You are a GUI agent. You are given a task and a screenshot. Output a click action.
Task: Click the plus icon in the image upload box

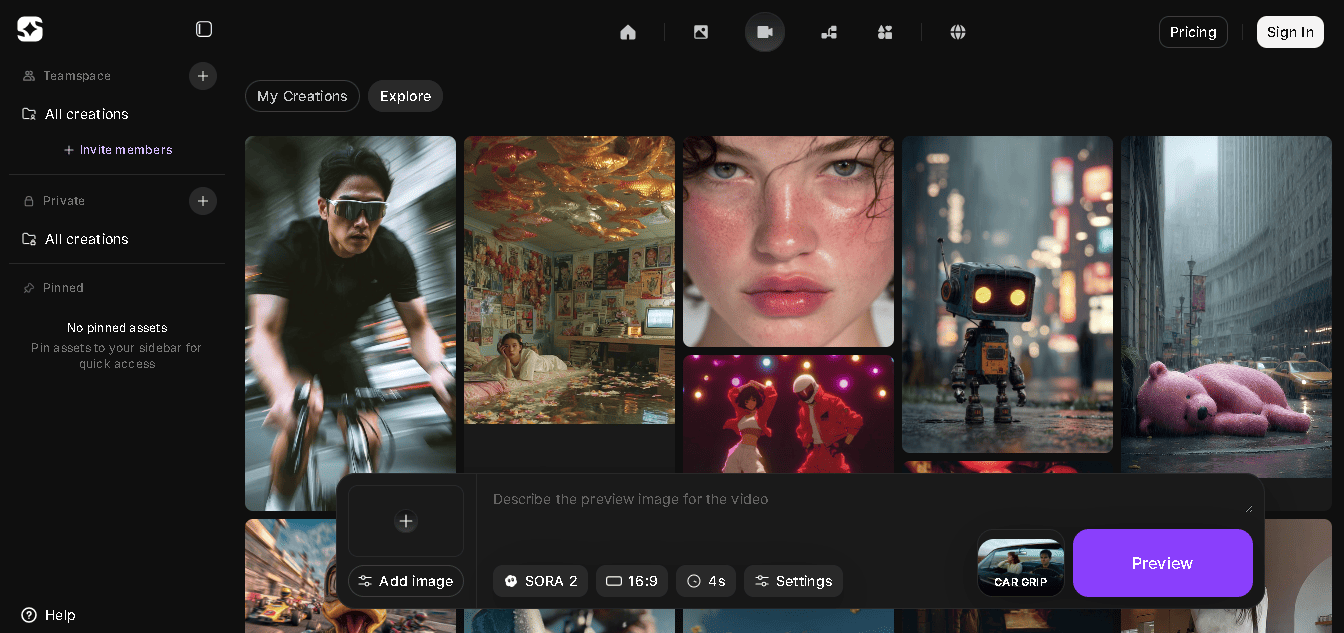click(x=406, y=521)
